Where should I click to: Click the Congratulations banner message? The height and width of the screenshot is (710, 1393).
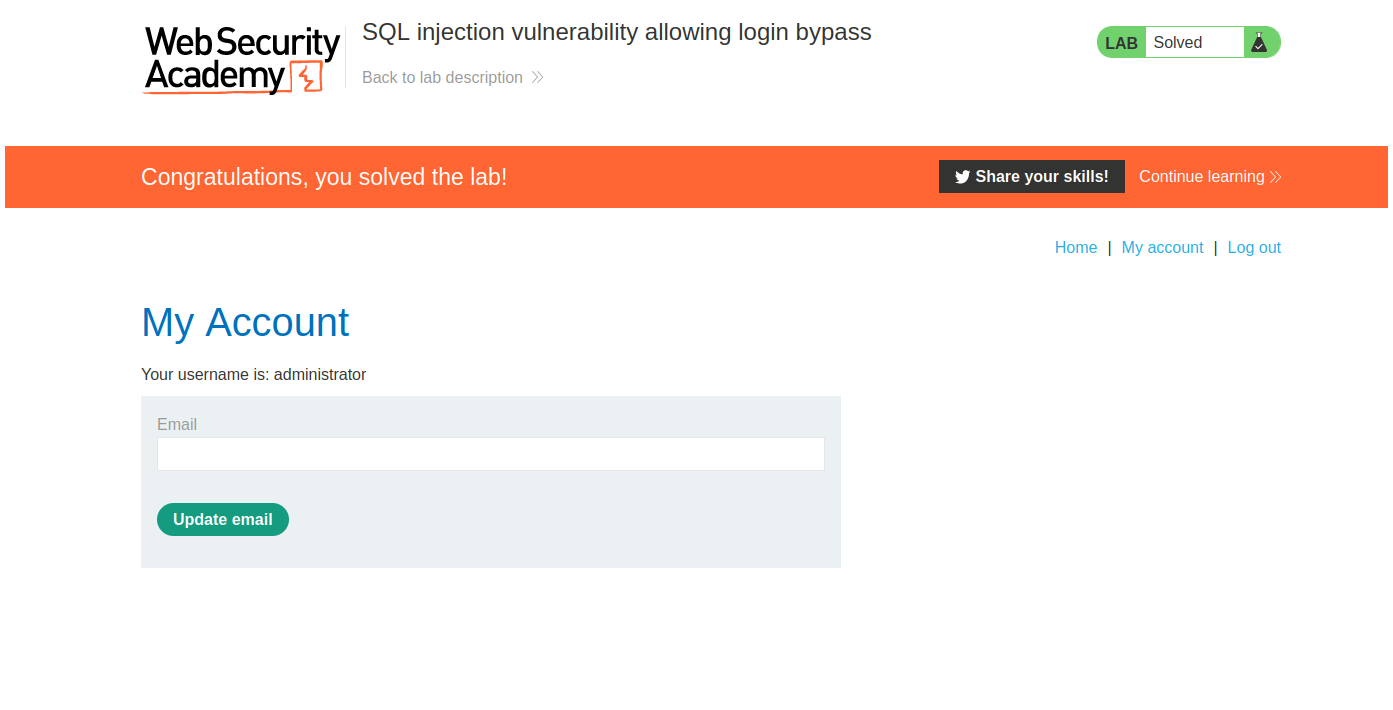(324, 177)
